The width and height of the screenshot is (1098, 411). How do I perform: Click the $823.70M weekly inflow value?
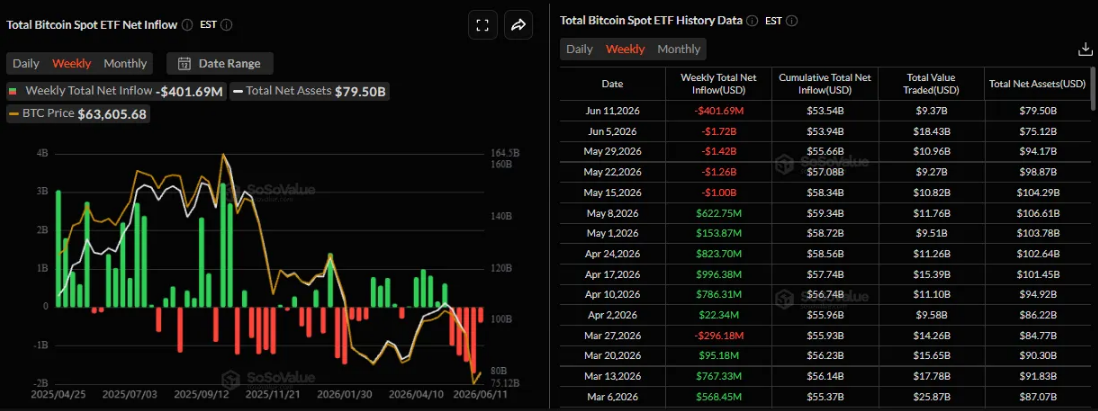click(718, 253)
